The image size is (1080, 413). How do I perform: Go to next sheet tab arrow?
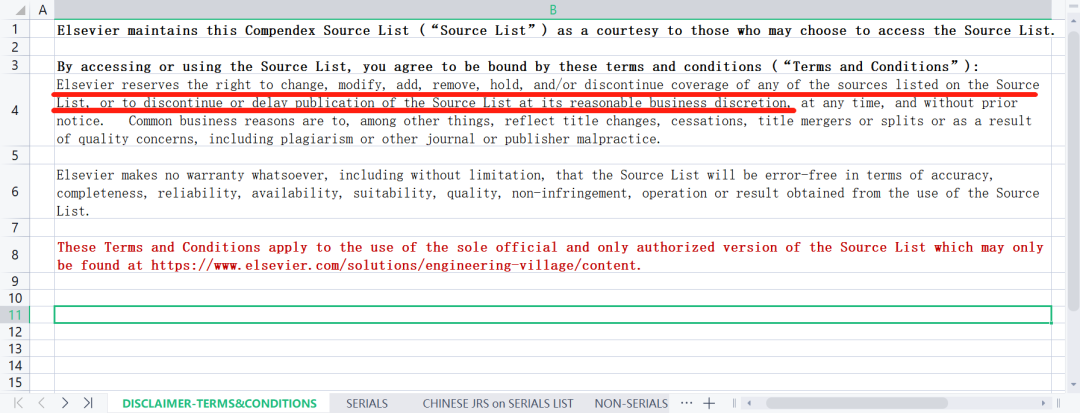[x=65, y=403]
